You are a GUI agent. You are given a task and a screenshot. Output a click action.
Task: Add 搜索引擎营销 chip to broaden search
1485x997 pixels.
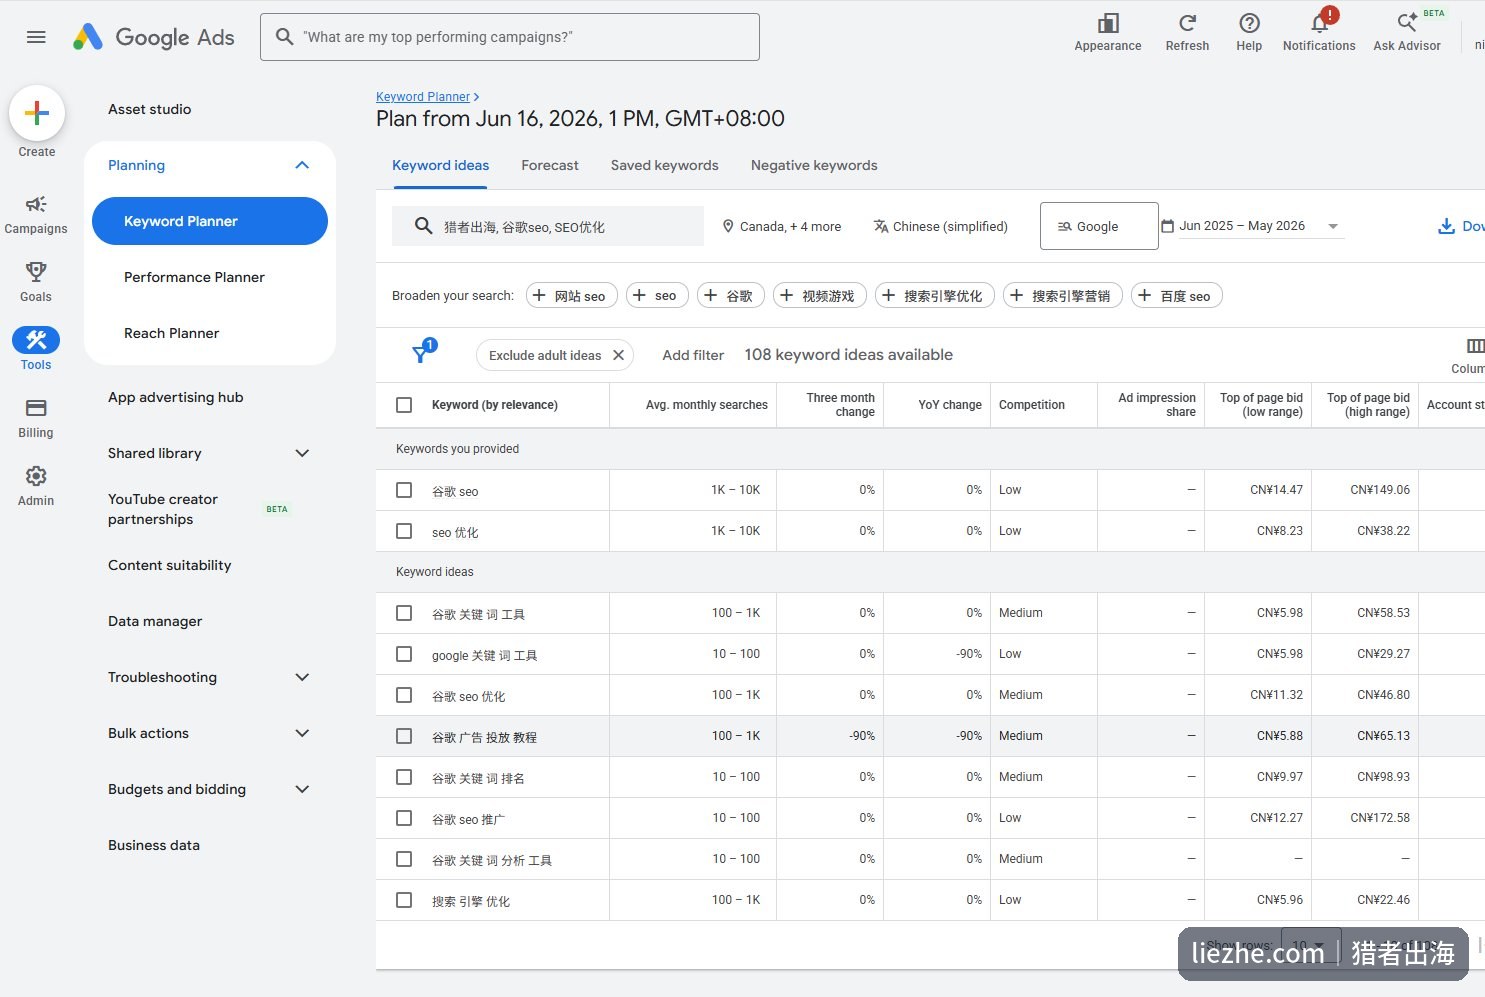click(x=1063, y=295)
